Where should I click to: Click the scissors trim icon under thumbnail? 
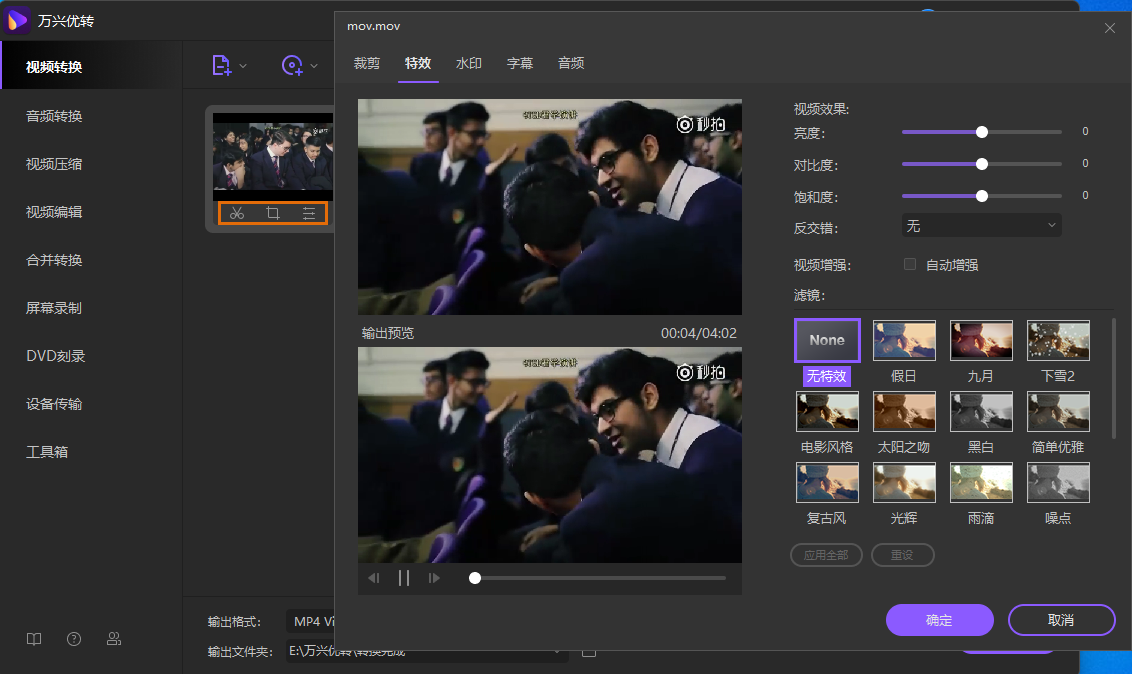click(237, 213)
